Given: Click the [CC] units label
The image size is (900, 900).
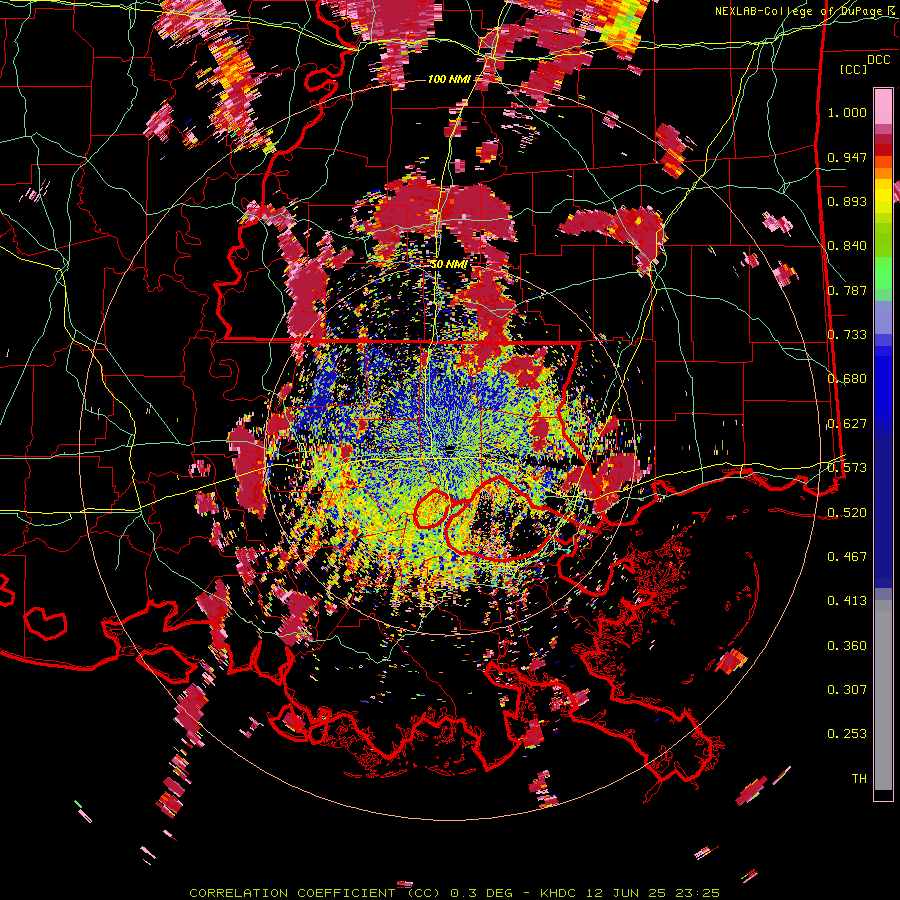Looking at the screenshot, I should click(x=853, y=69).
